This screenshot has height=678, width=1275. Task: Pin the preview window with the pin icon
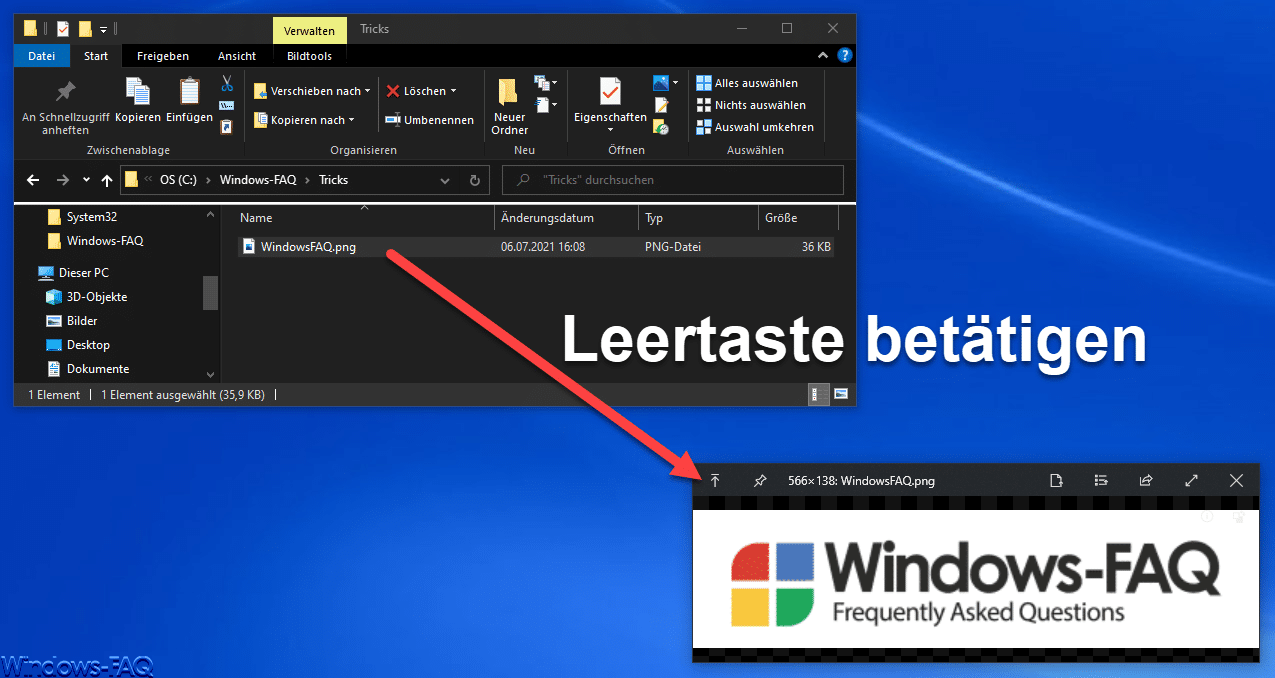click(759, 480)
